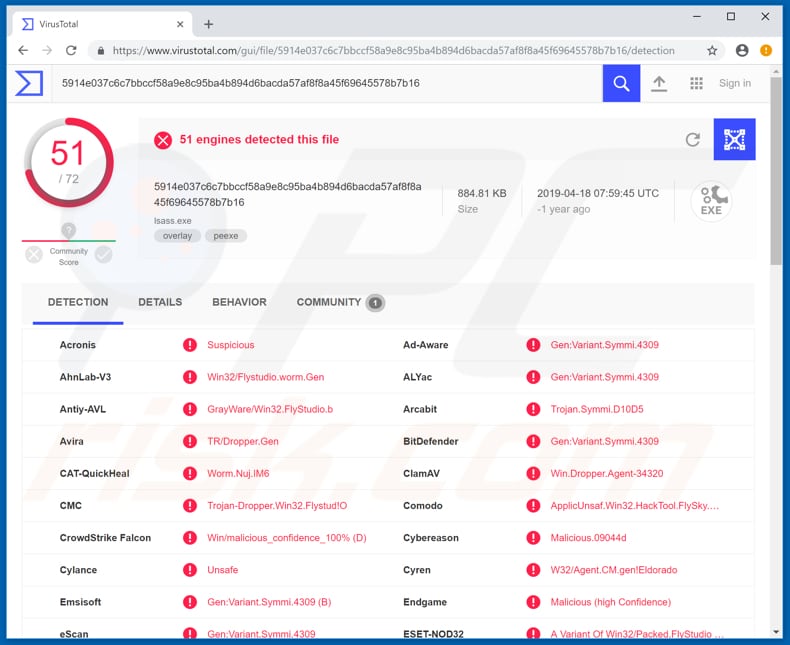Click Win/malicious_confidence_100% (D) text
Image resolution: width=790 pixels, height=645 pixels.
pyautogui.click(x=287, y=538)
